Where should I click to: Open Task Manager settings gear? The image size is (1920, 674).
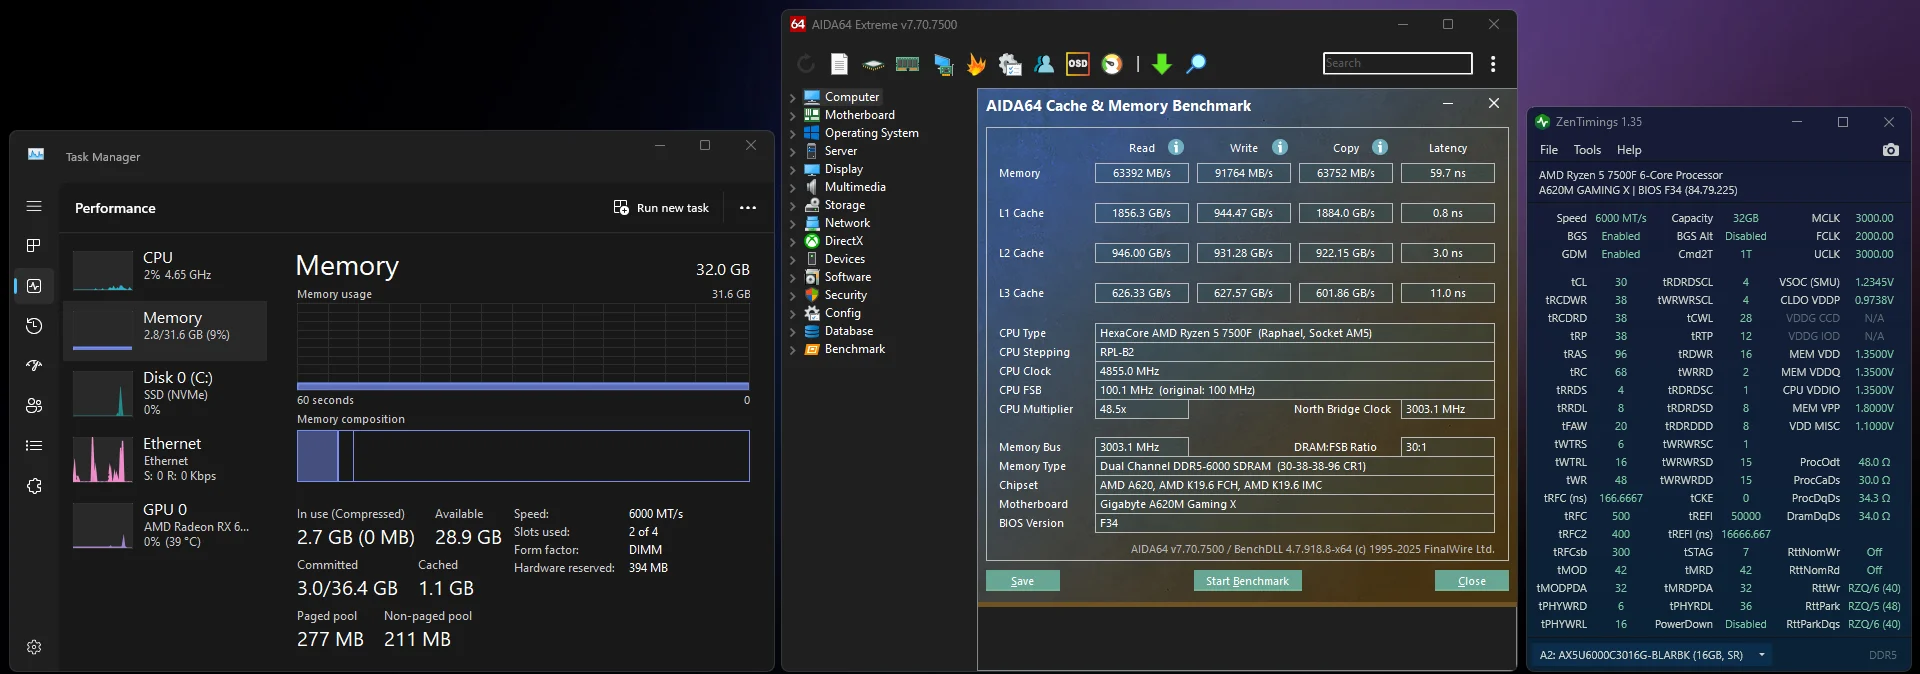pos(34,647)
